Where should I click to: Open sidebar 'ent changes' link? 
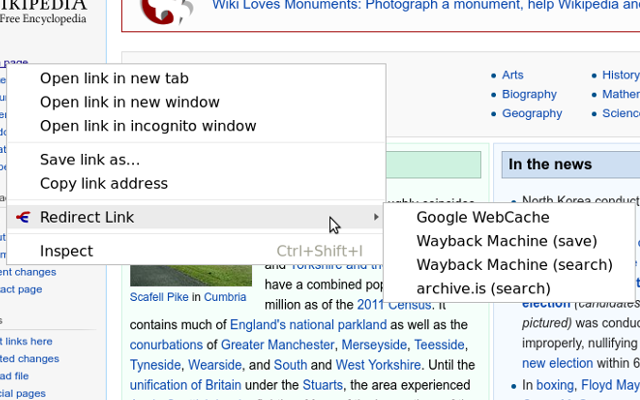tap(28, 272)
